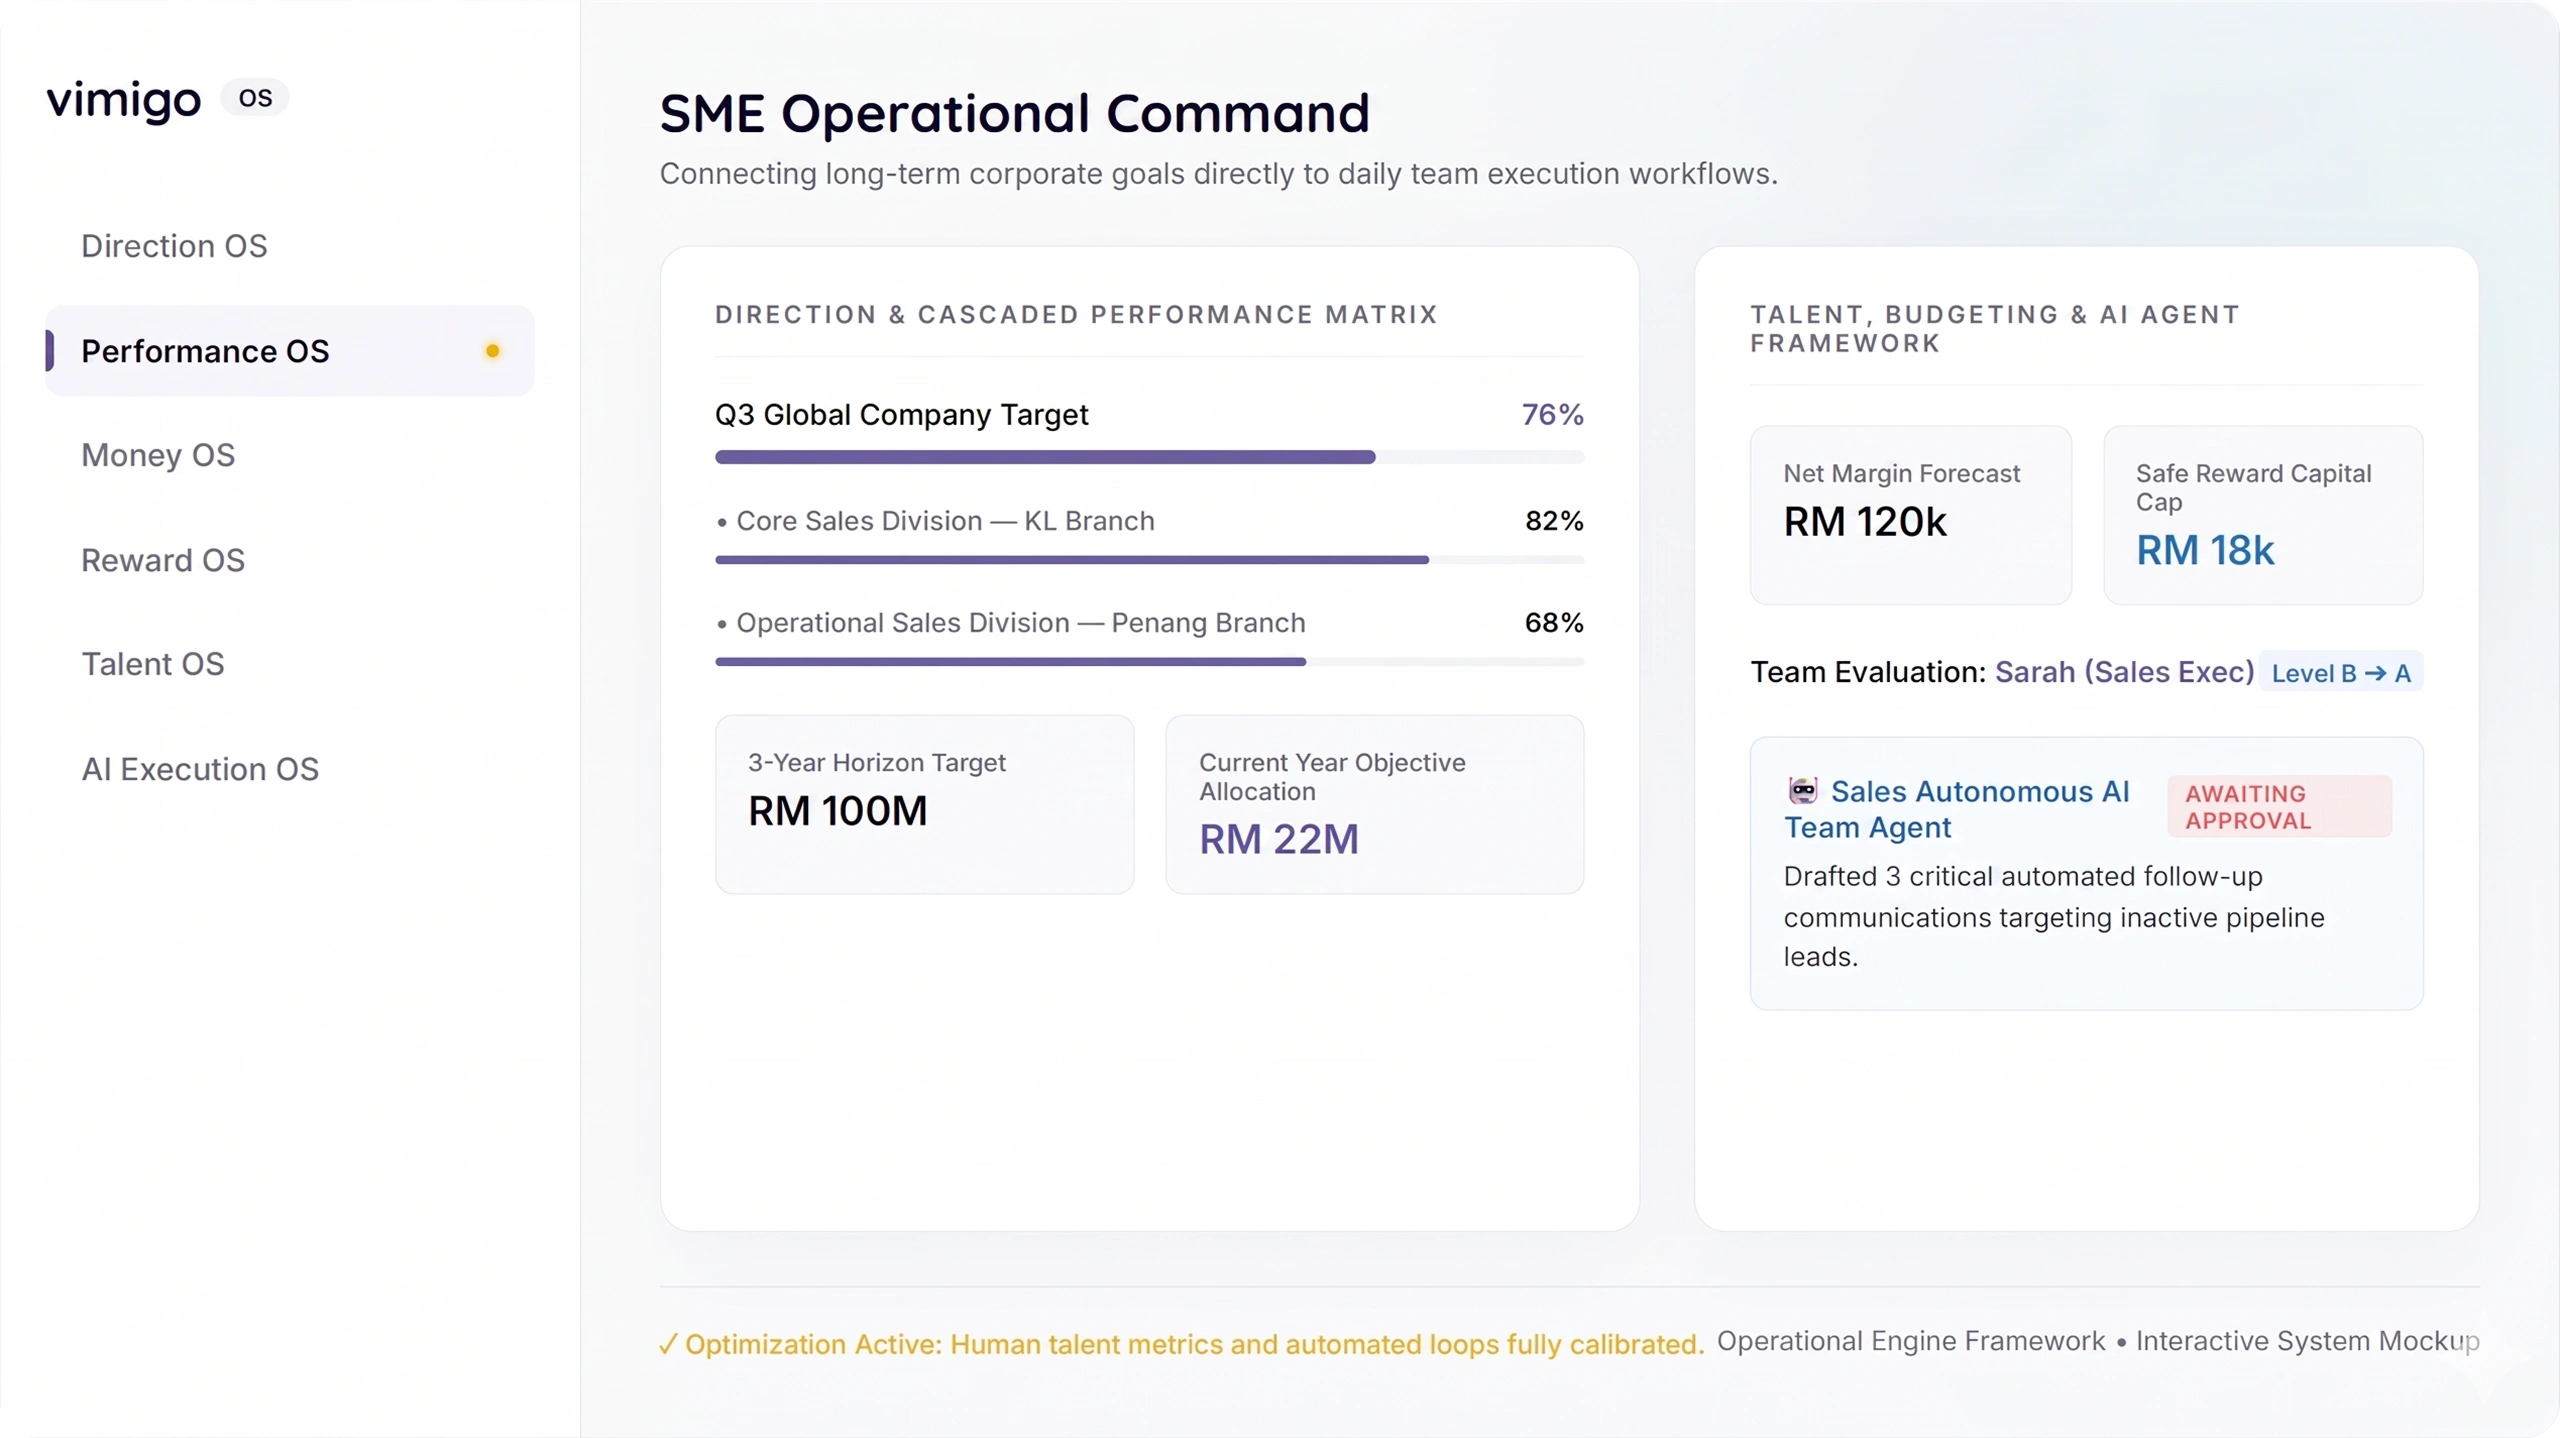The width and height of the screenshot is (2560, 1438).
Task: Open Sales Autonomous AI Team Agent link
Action: (x=1957, y=809)
